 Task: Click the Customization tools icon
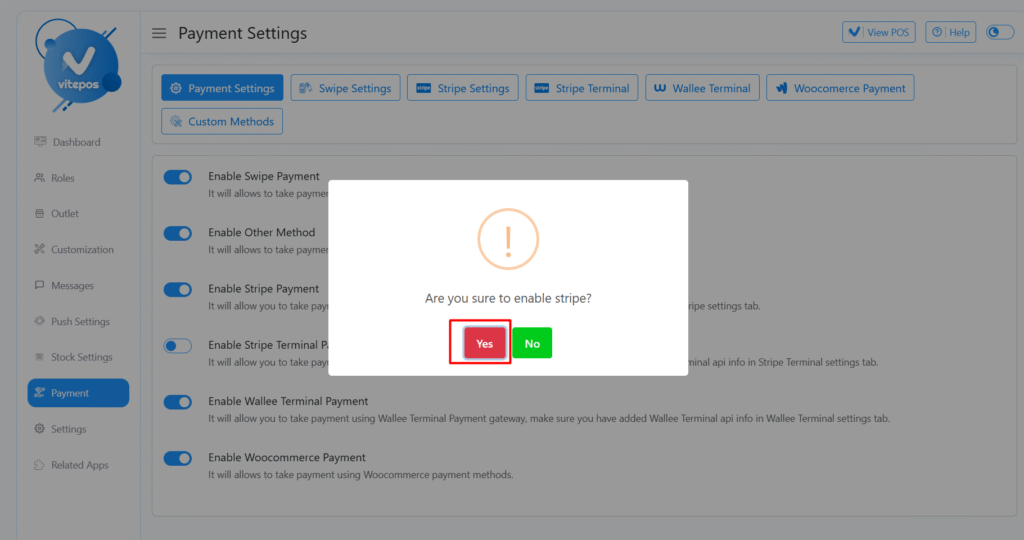[40, 249]
